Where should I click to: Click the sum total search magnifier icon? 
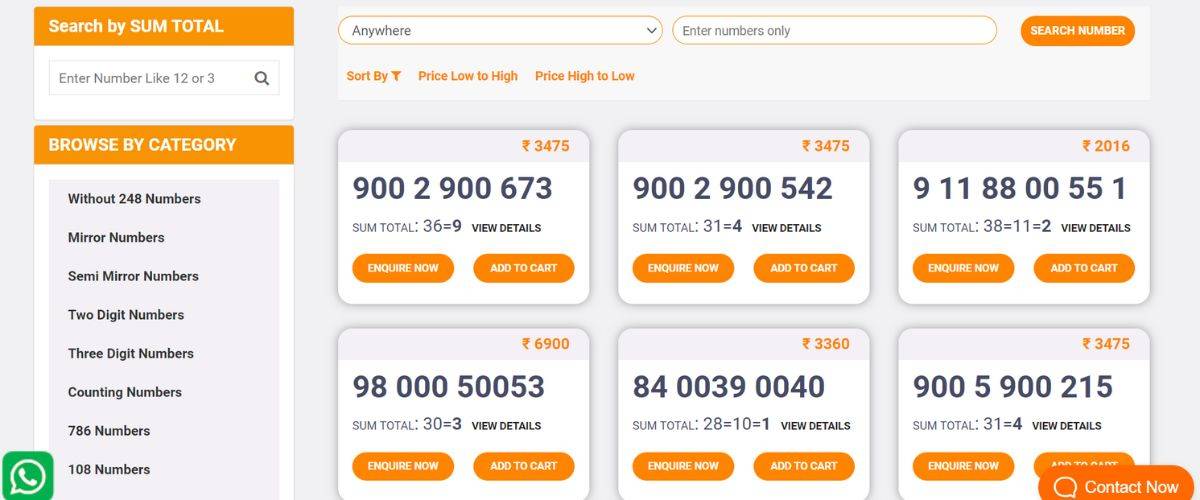262,78
